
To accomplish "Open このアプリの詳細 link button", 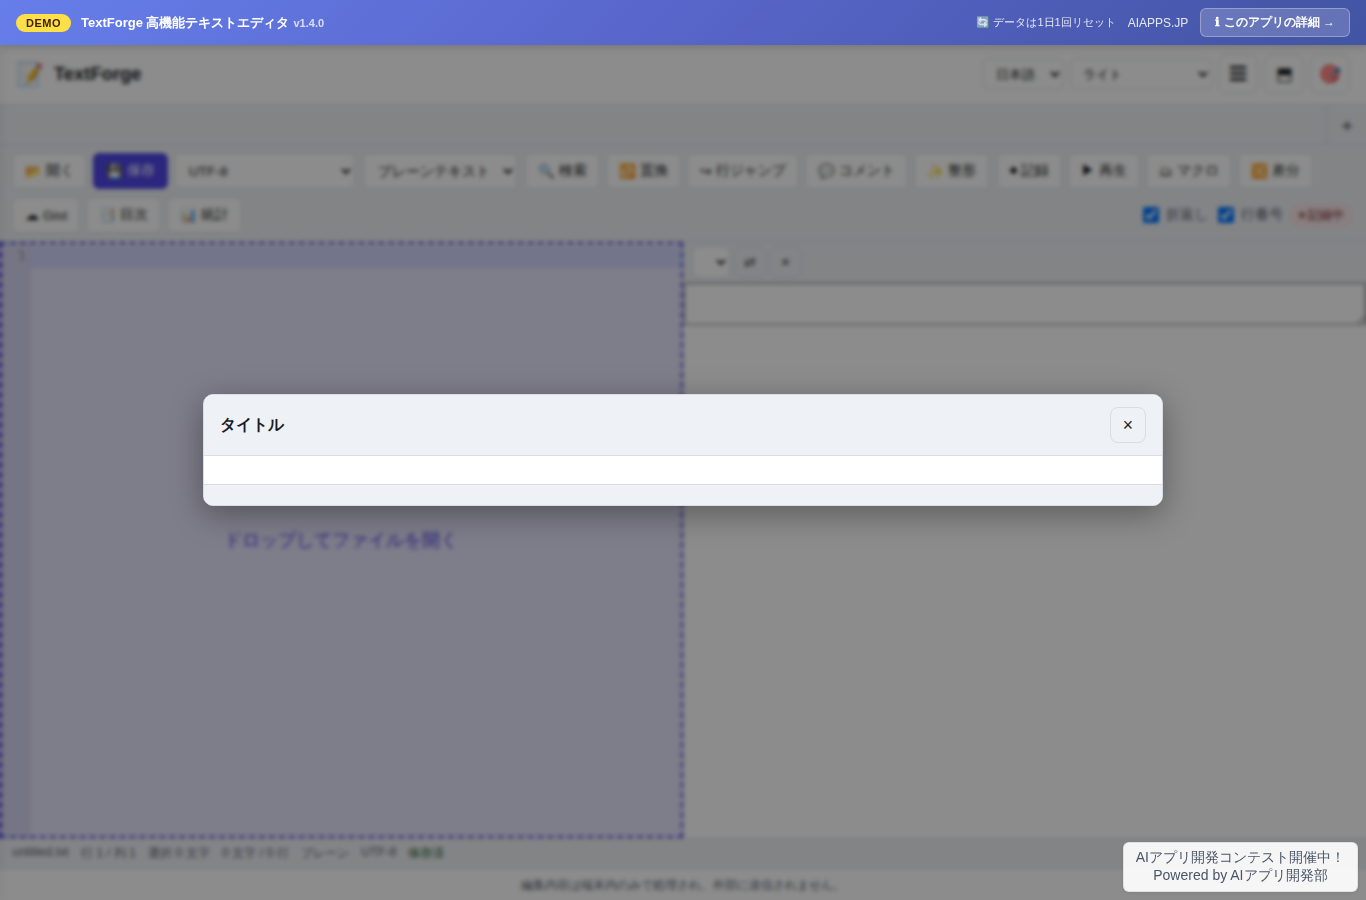I will pos(1274,22).
